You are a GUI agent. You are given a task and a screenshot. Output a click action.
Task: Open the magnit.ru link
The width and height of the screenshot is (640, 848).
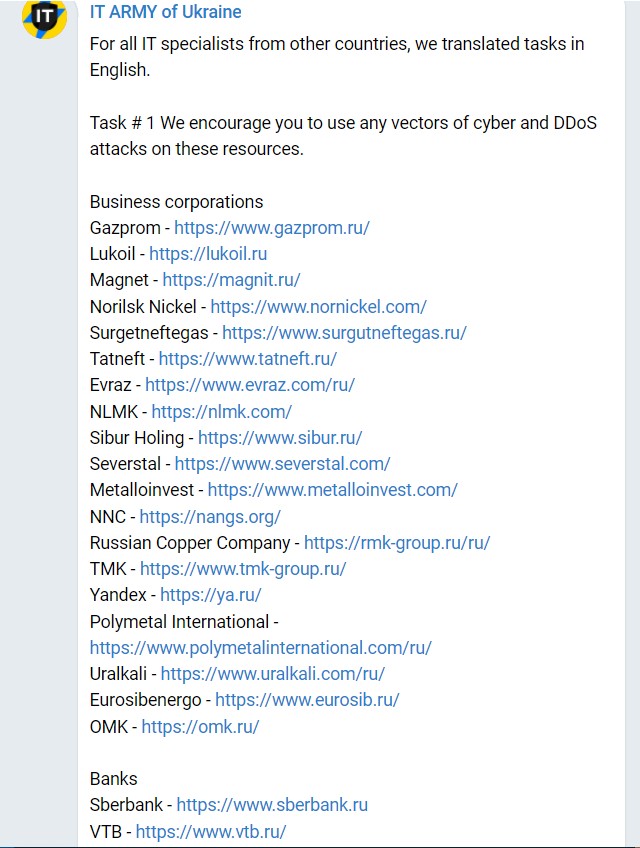point(231,280)
